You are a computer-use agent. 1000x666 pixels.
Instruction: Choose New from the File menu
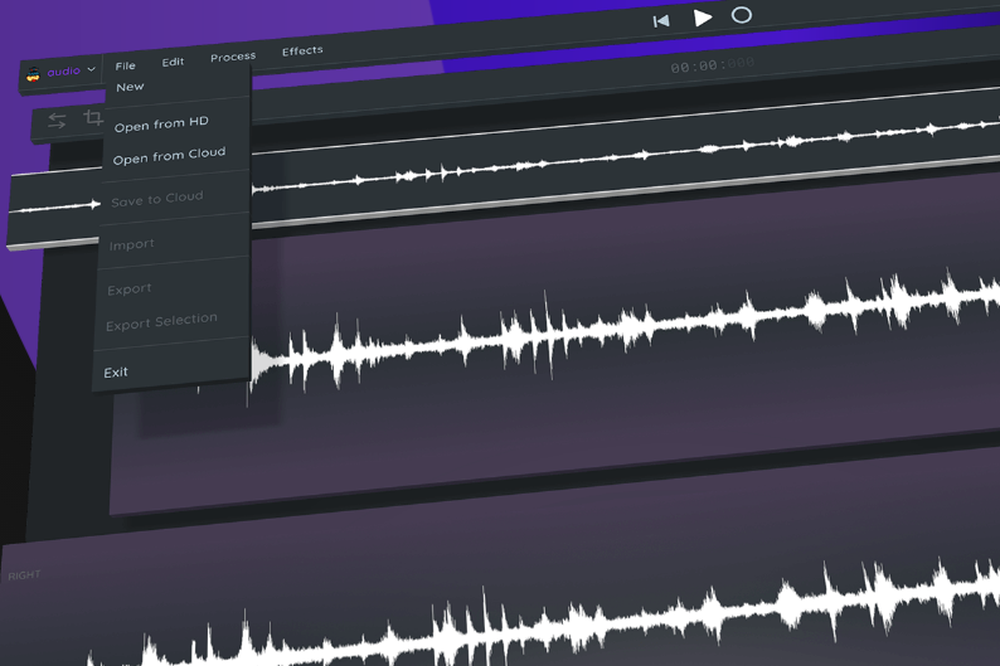pos(130,87)
